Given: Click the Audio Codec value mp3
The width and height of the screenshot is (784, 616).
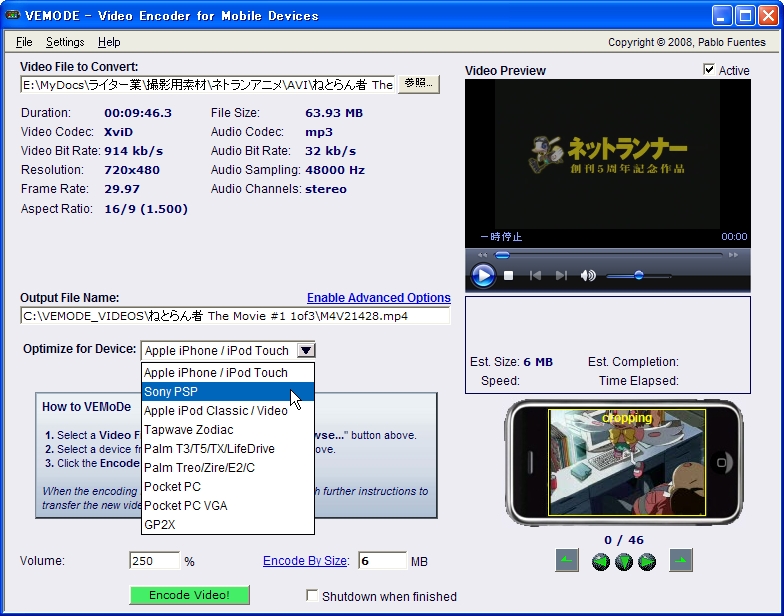Looking at the screenshot, I should click(x=319, y=132).
